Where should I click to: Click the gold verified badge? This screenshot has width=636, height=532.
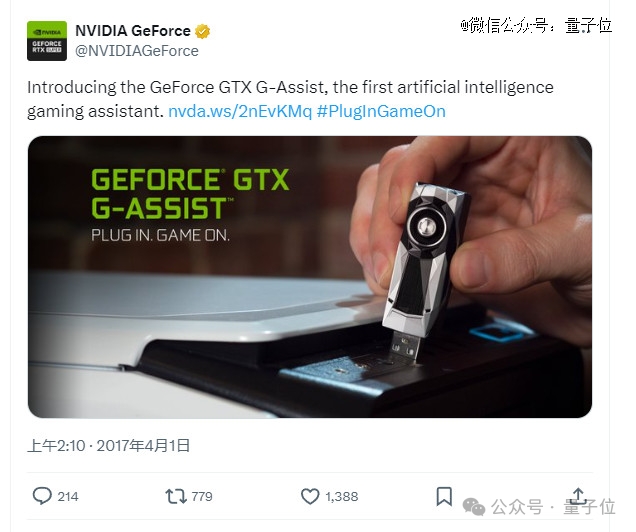(202, 31)
